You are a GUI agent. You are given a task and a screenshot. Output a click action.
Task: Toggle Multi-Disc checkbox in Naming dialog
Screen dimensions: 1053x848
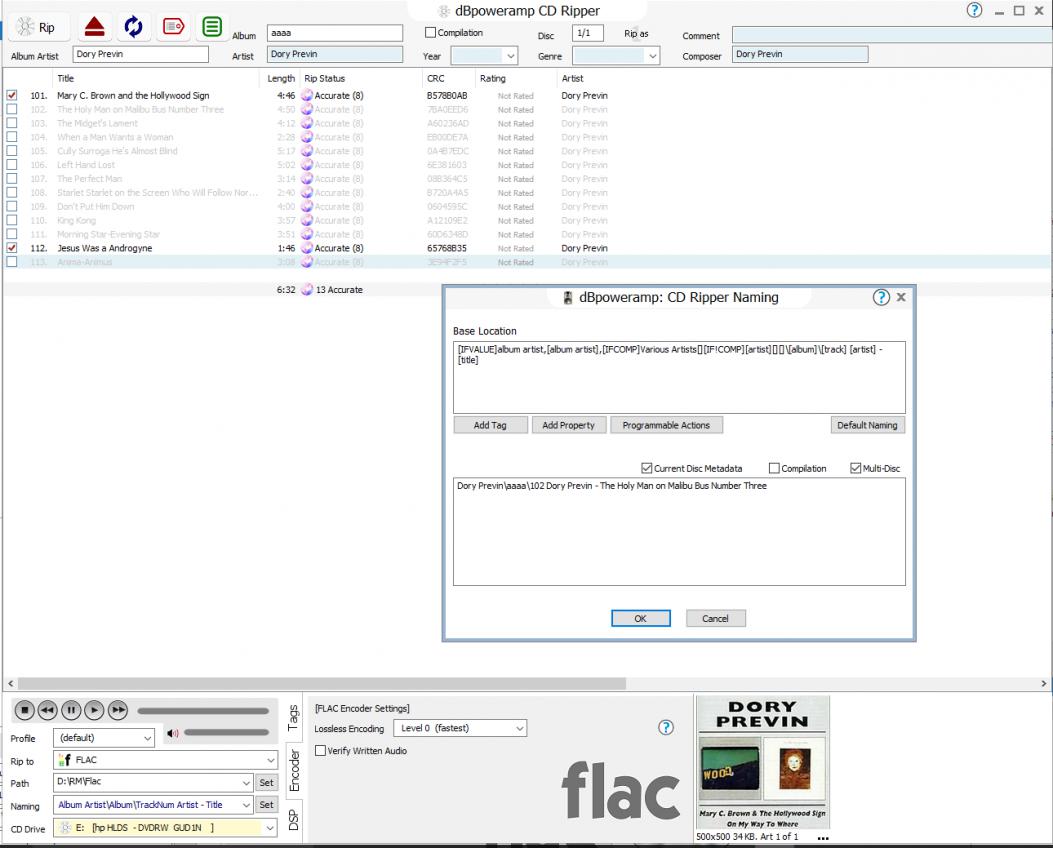[856, 468]
